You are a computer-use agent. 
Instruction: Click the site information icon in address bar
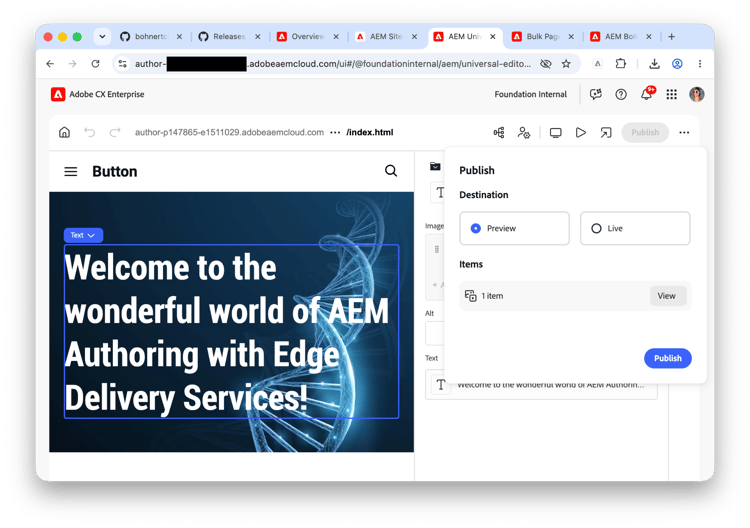[123, 64]
